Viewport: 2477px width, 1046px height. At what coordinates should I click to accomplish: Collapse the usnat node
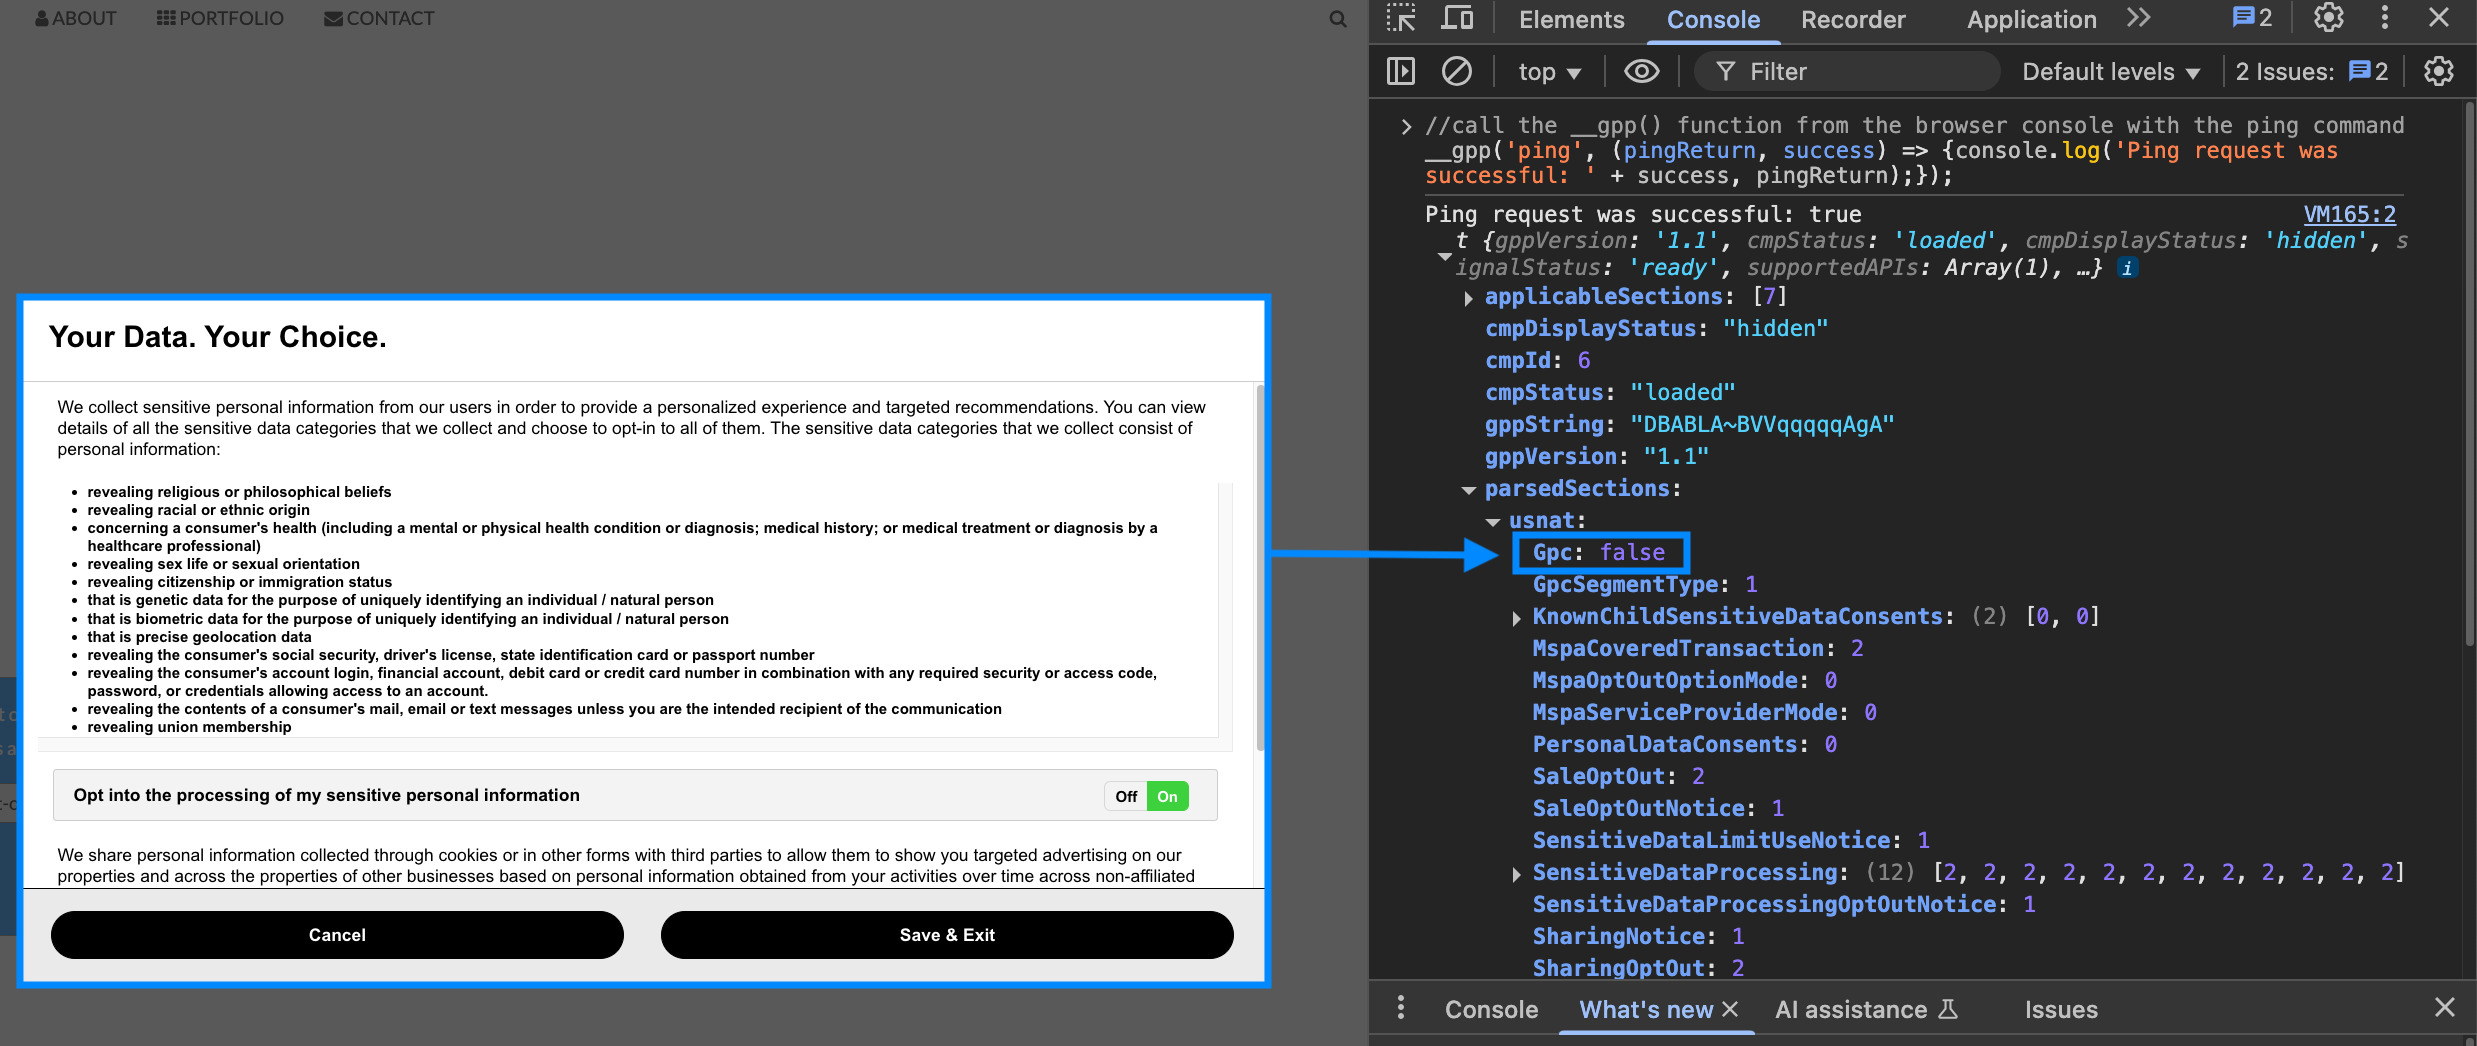tap(1493, 522)
